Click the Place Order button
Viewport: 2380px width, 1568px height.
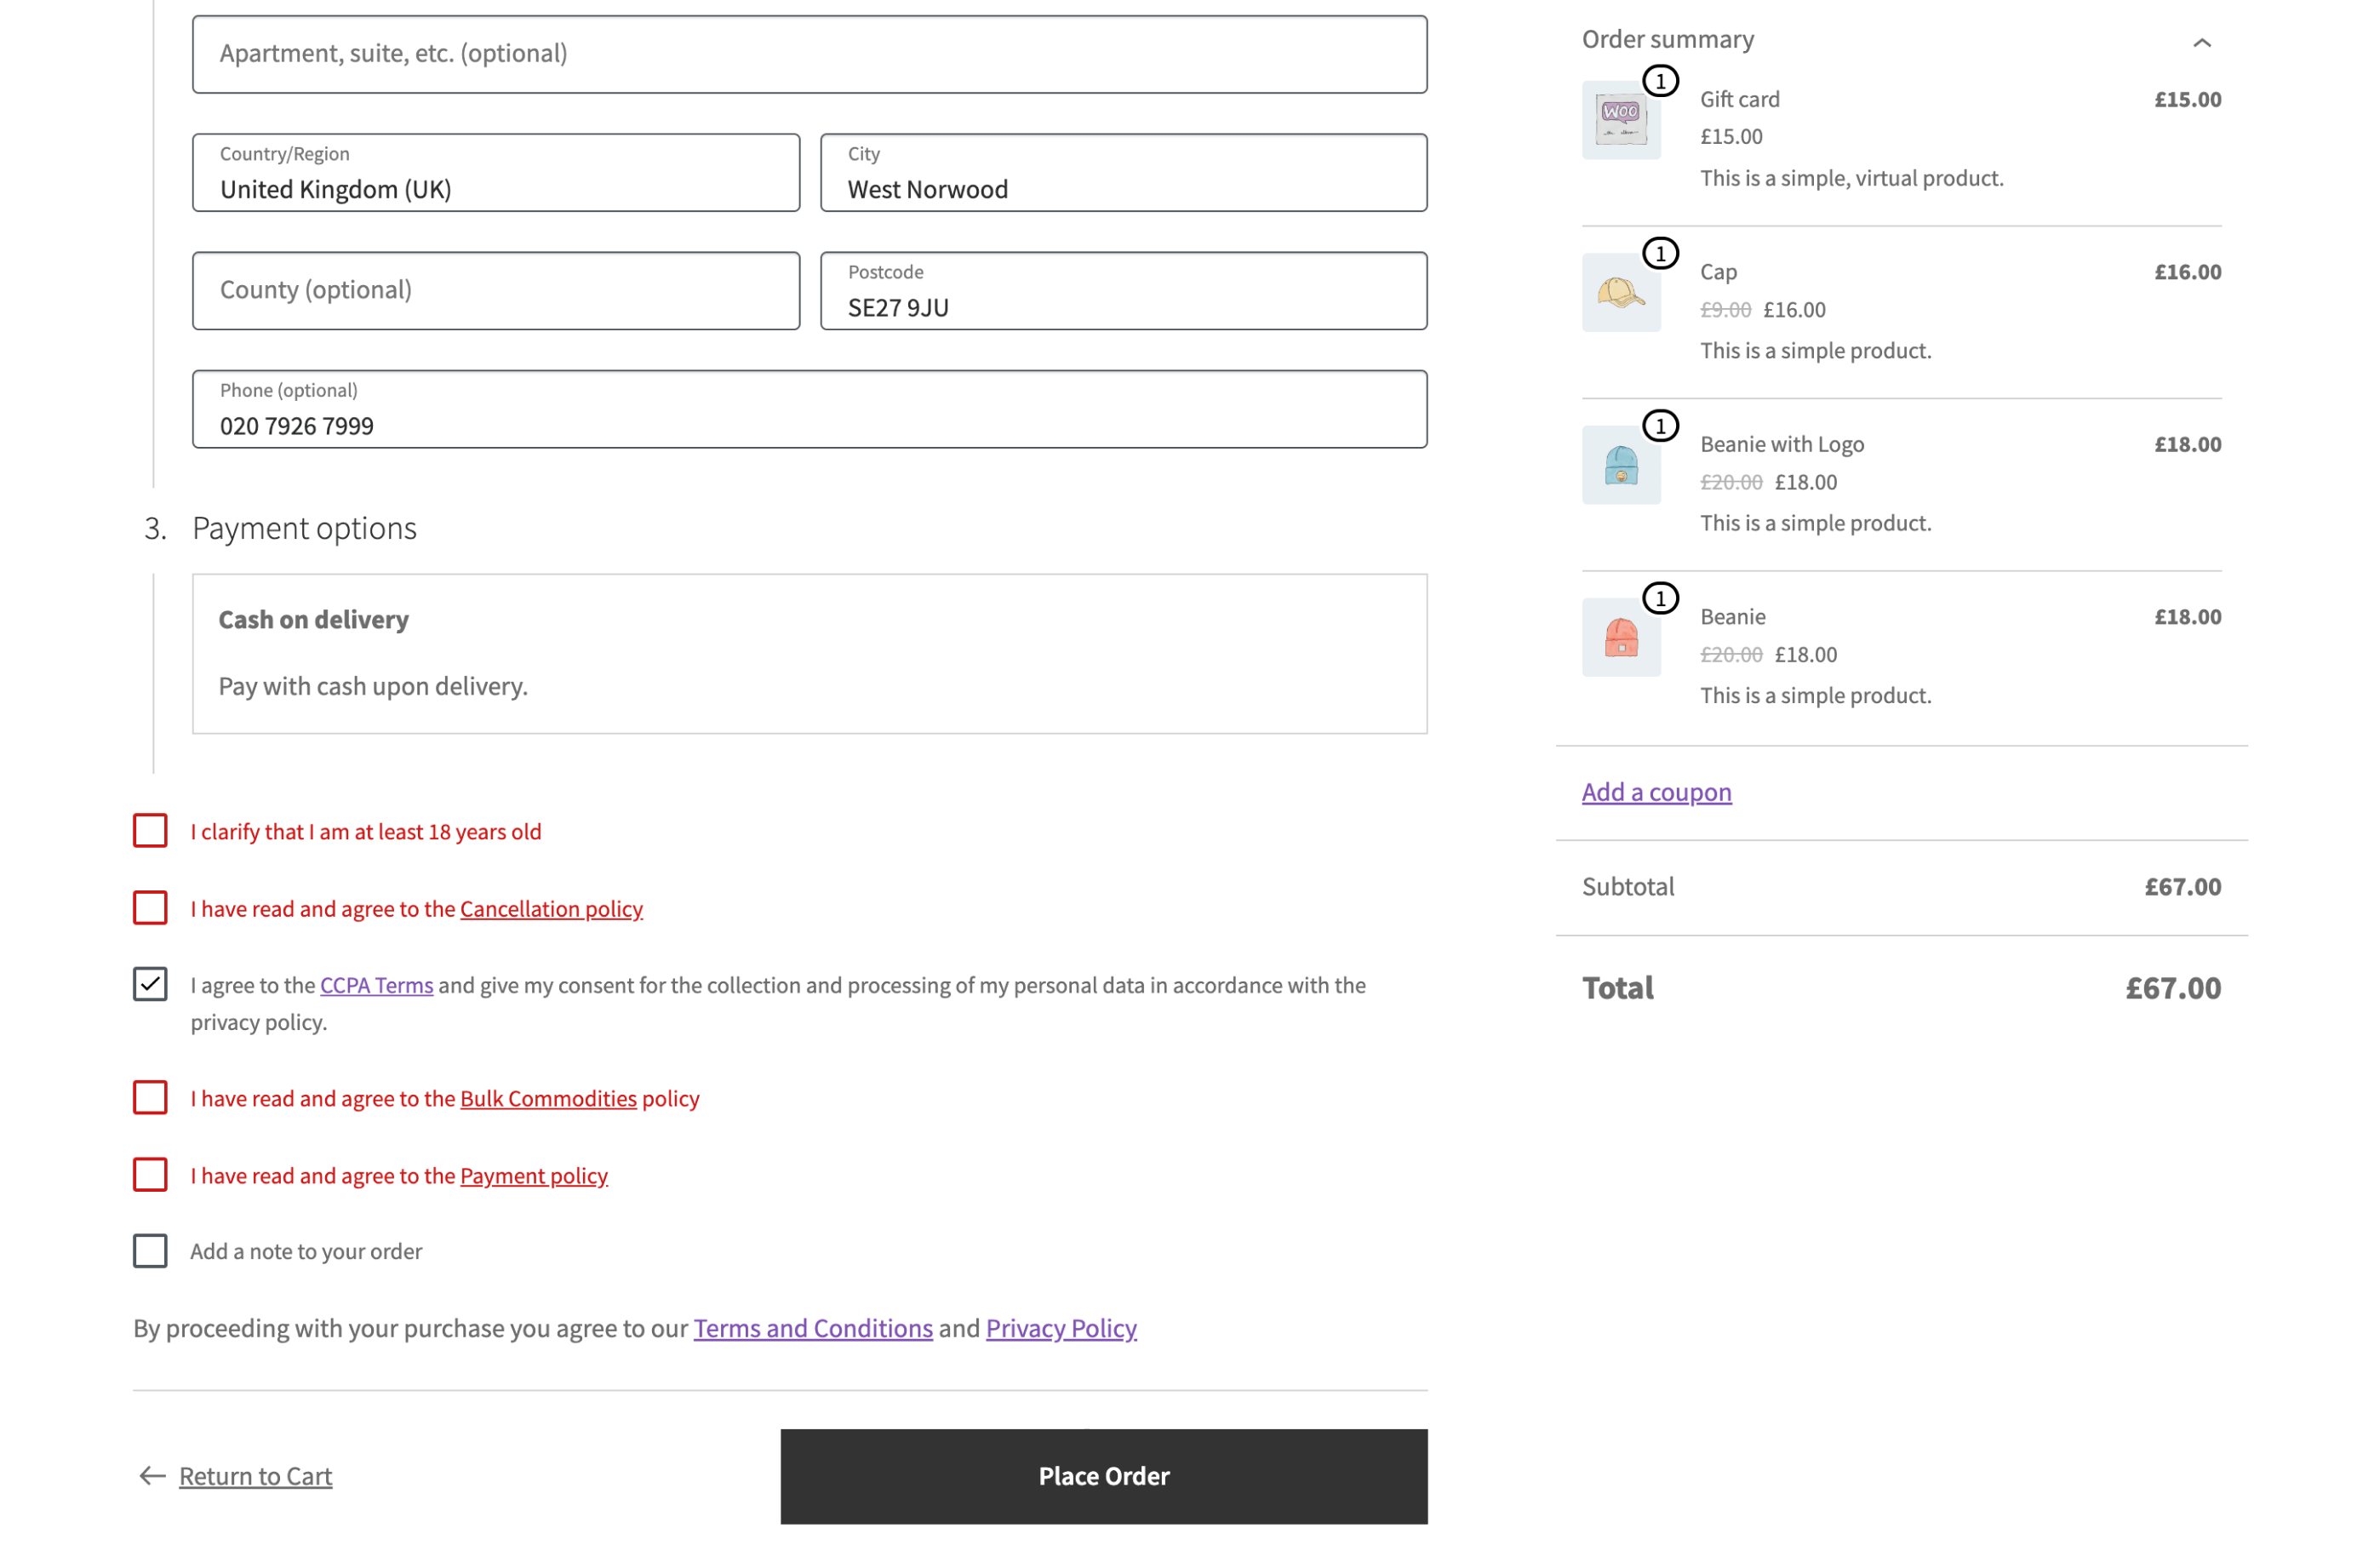click(1103, 1476)
